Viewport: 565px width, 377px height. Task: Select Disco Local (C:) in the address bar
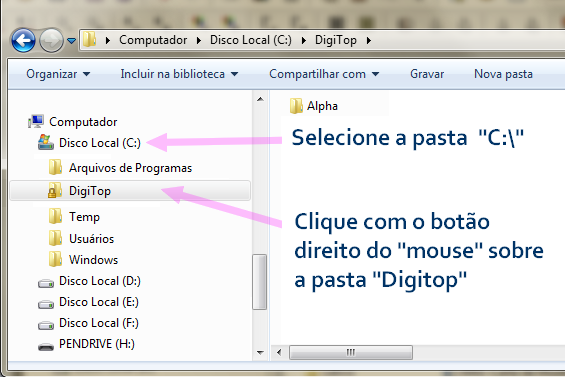(251, 40)
